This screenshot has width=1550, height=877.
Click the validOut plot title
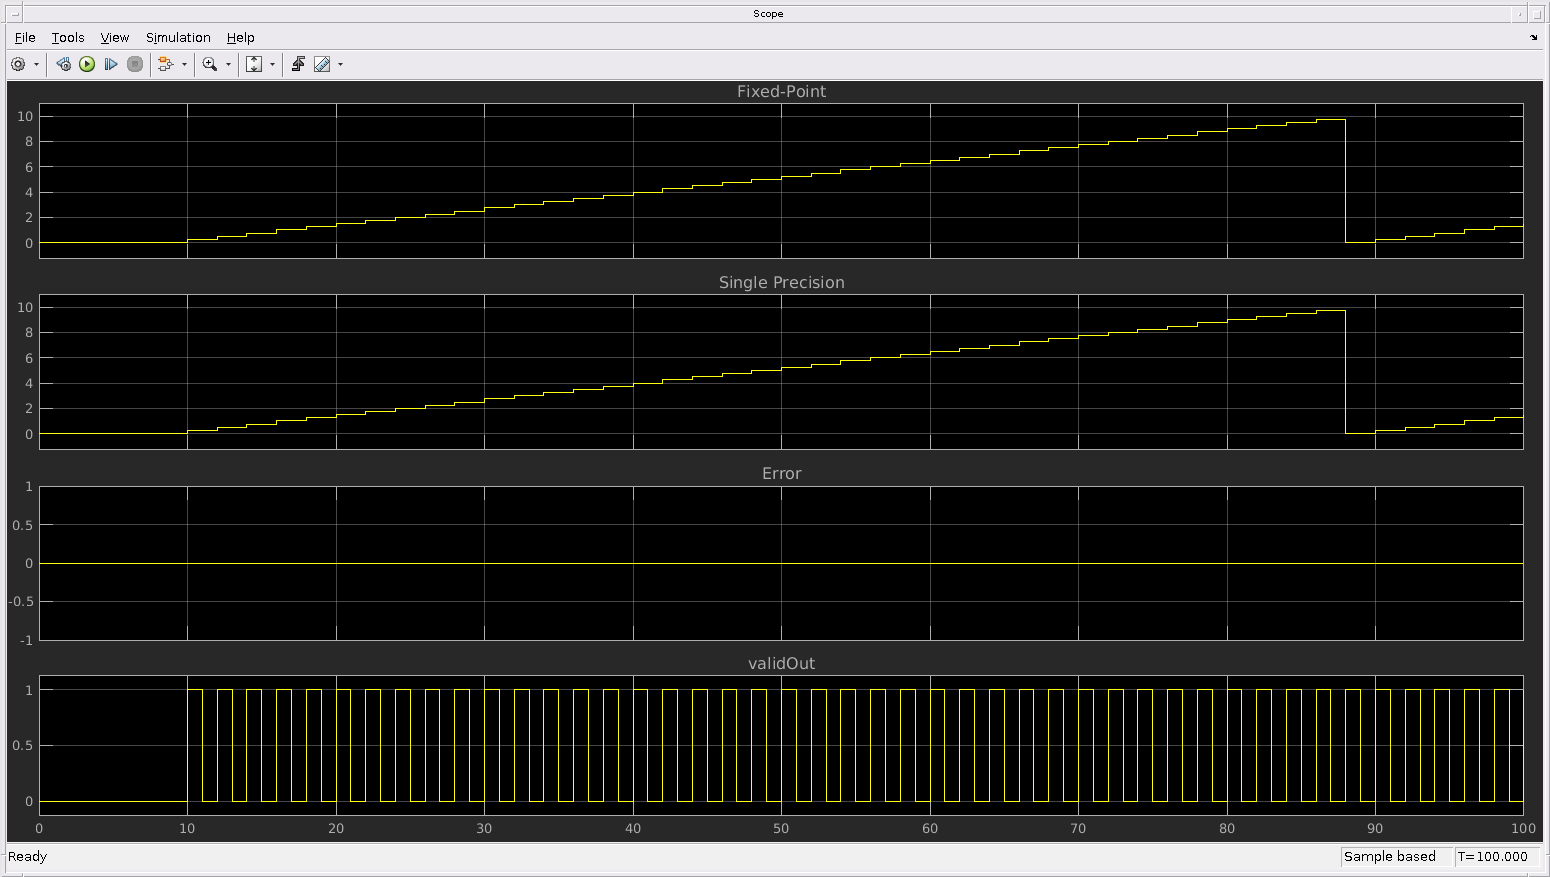click(781, 663)
